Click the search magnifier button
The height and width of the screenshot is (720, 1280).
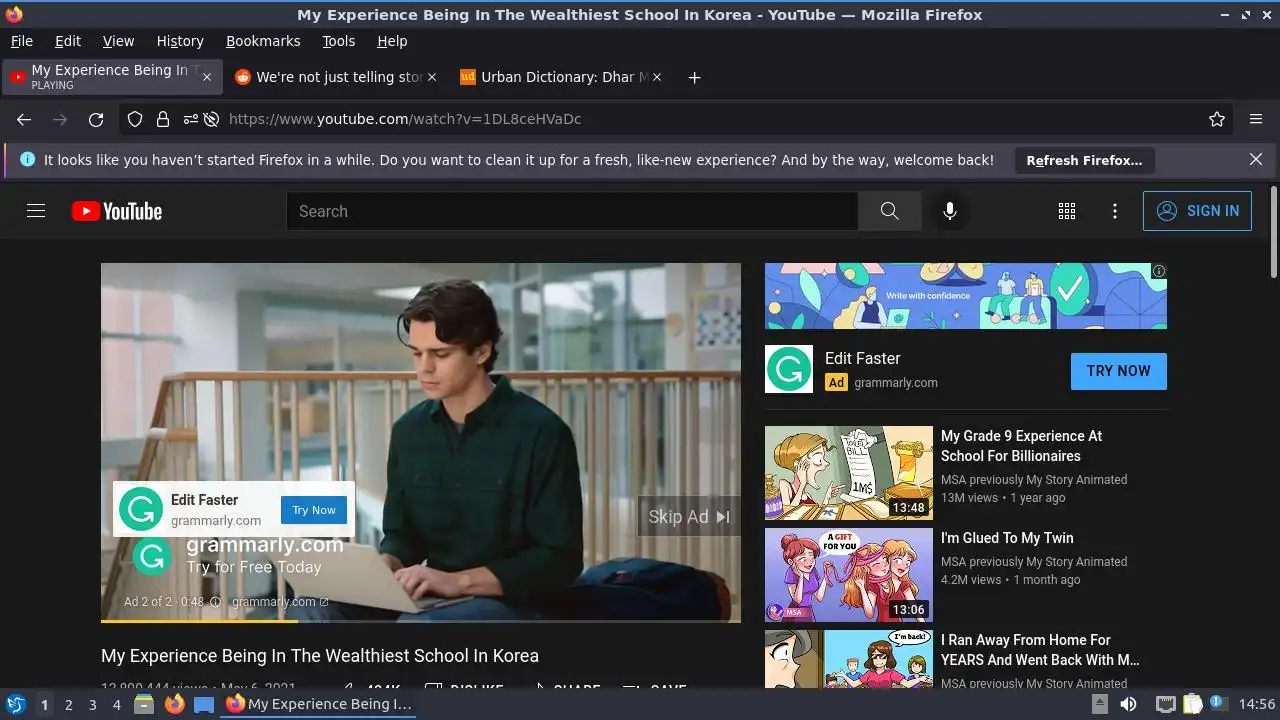pos(889,211)
